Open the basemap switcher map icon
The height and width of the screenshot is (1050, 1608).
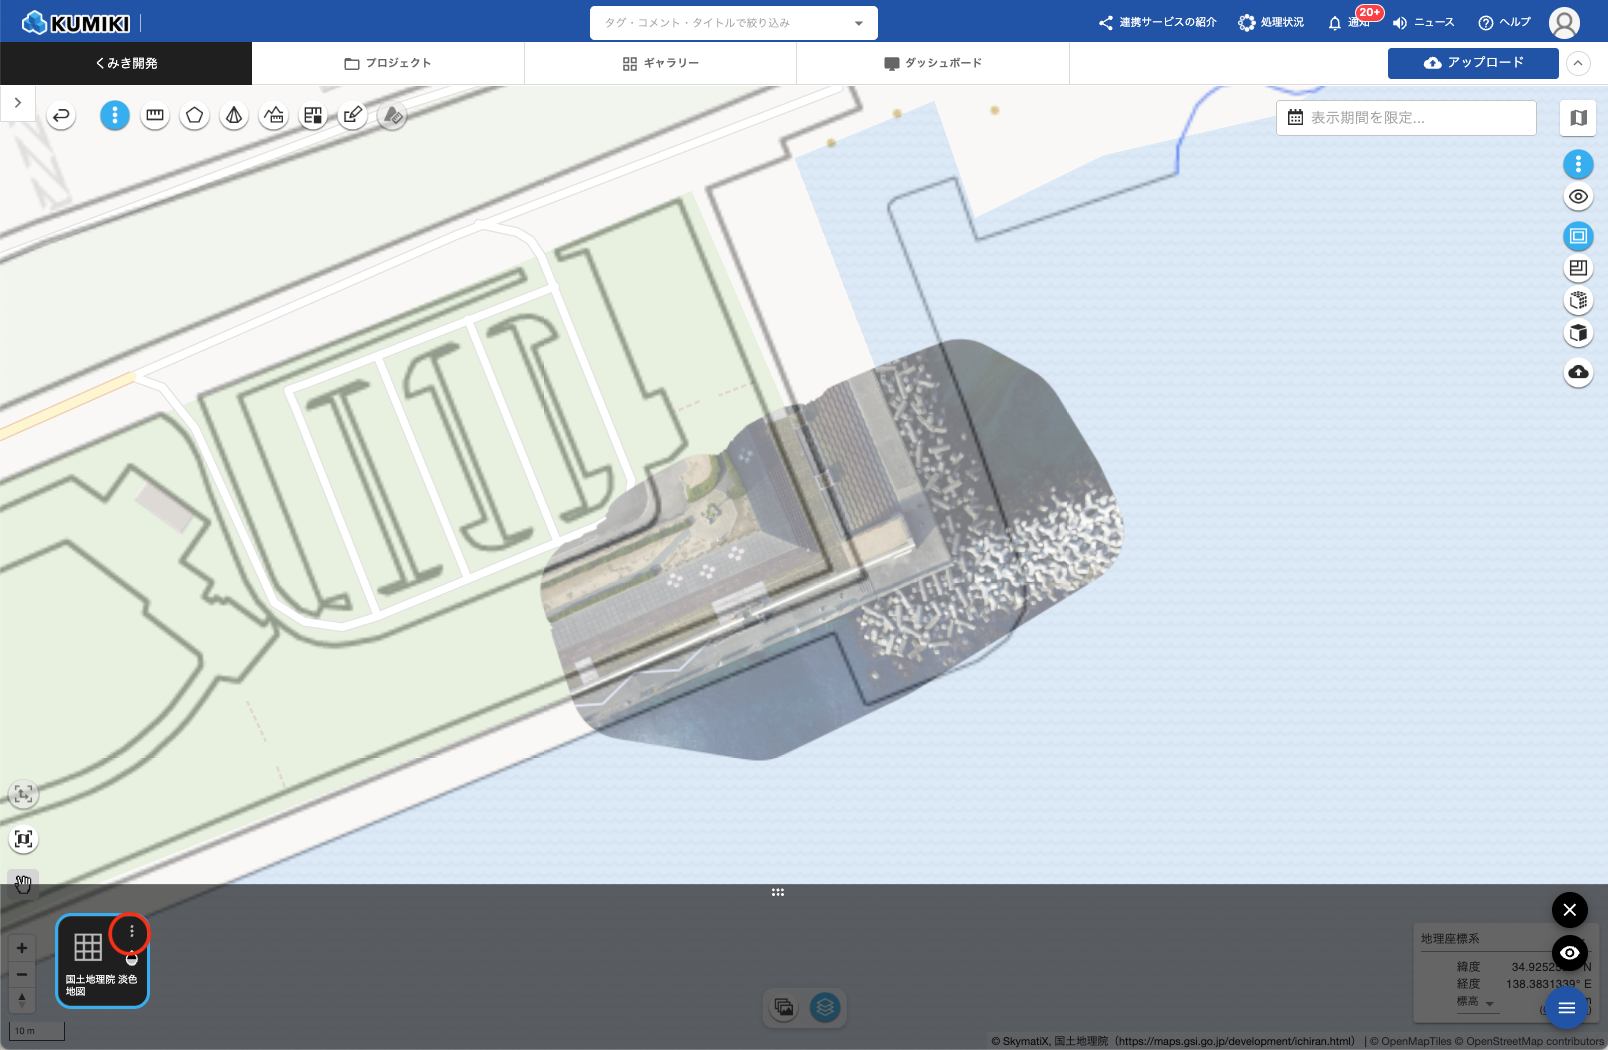[1578, 118]
